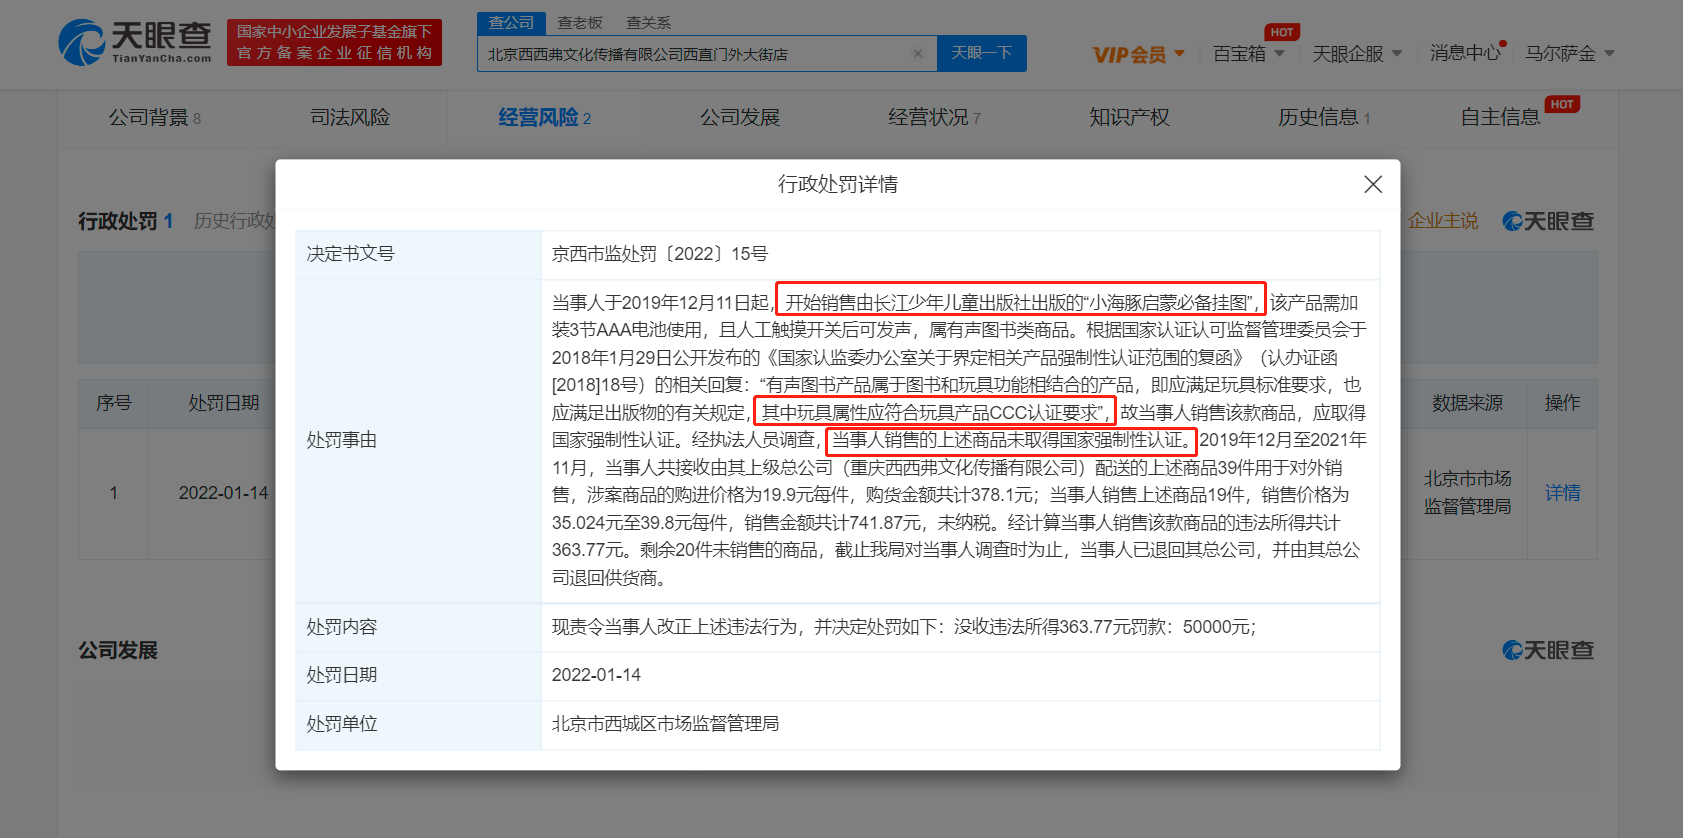Image resolution: width=1683 pixels, height=838 pixels.
Task: Clear the search box text
Action: [x=917, y=54]
